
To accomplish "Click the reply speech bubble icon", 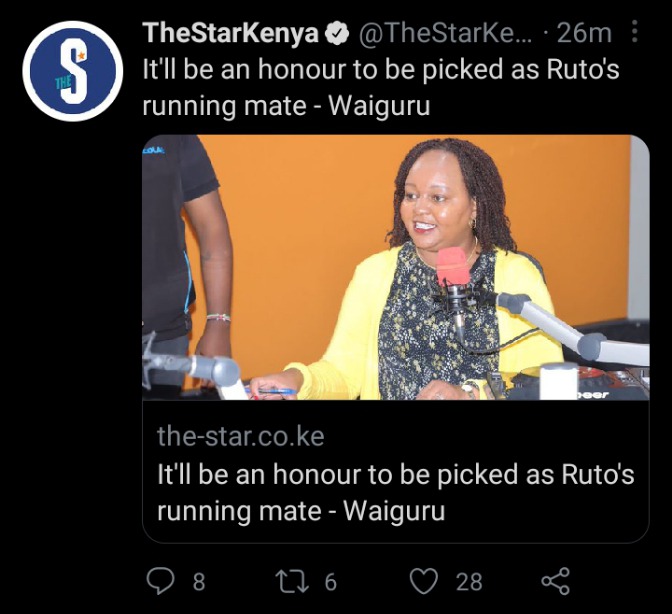I will (161, 581).
